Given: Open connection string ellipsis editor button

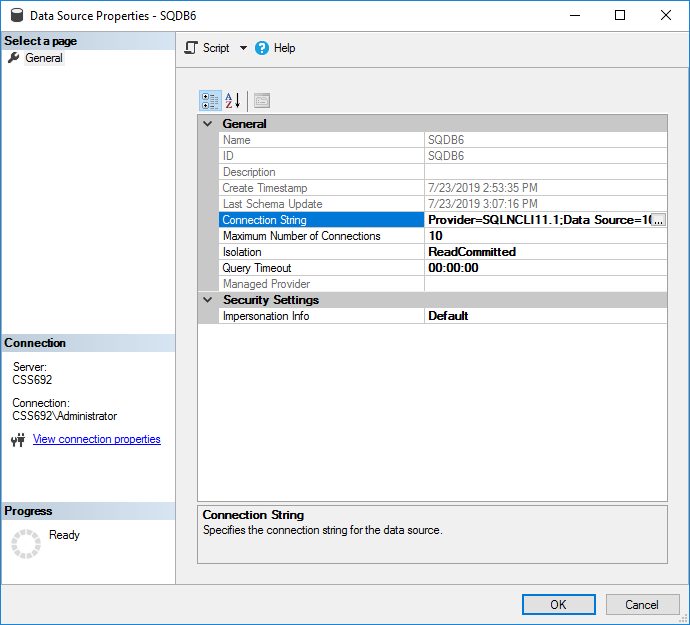Looking at the screenshot, I should tap(658, 220).
